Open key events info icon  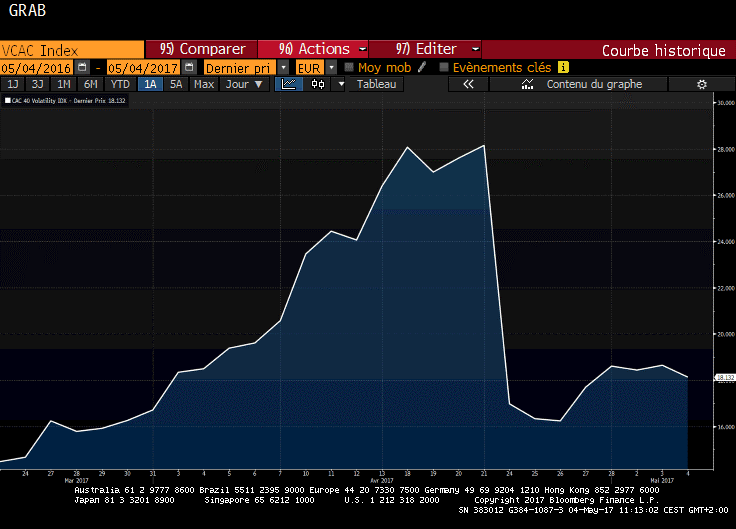pyautogui.click(x=563, y=68)
